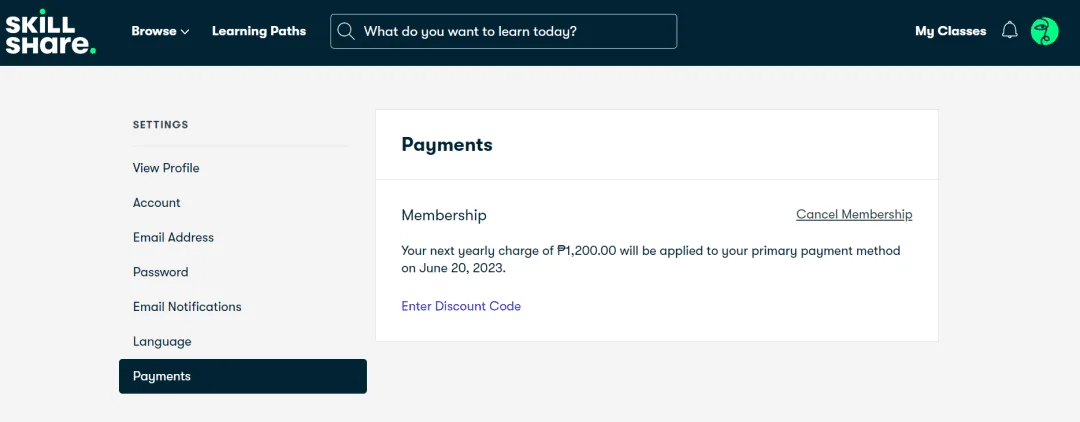The width and height of the screenshot is (1080, 422).
Task: Open the green profile avatar menu
Action: point(1044,32)
